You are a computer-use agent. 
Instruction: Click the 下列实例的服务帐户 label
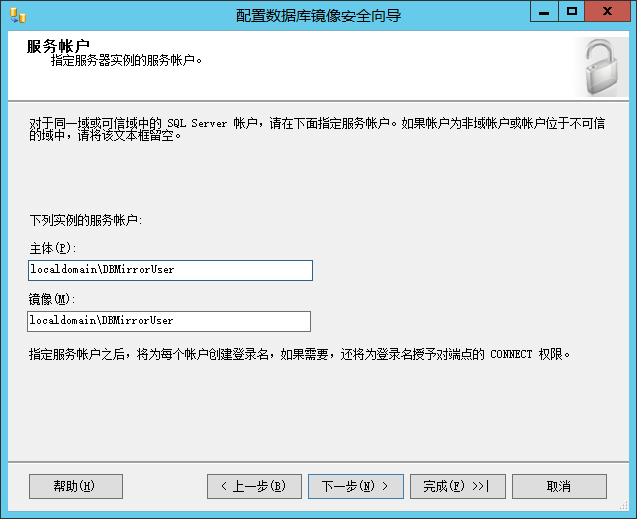click(x=86, y=220)
